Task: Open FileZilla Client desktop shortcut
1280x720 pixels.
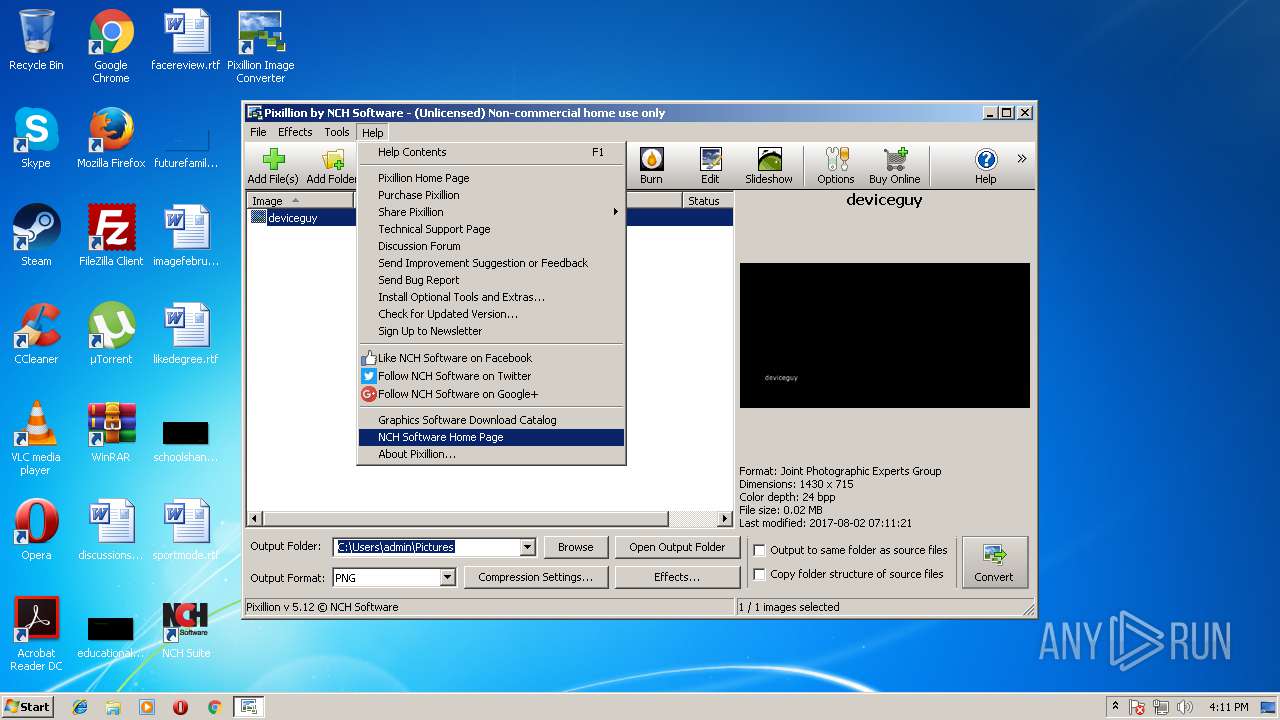Action: coord(111,236)
